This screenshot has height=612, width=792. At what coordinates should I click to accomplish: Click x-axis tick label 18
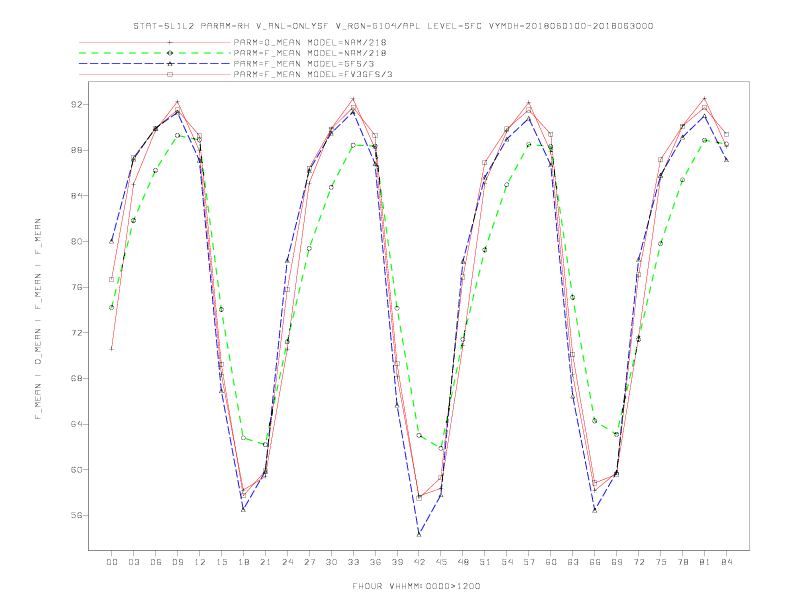[x=243, y=562]
